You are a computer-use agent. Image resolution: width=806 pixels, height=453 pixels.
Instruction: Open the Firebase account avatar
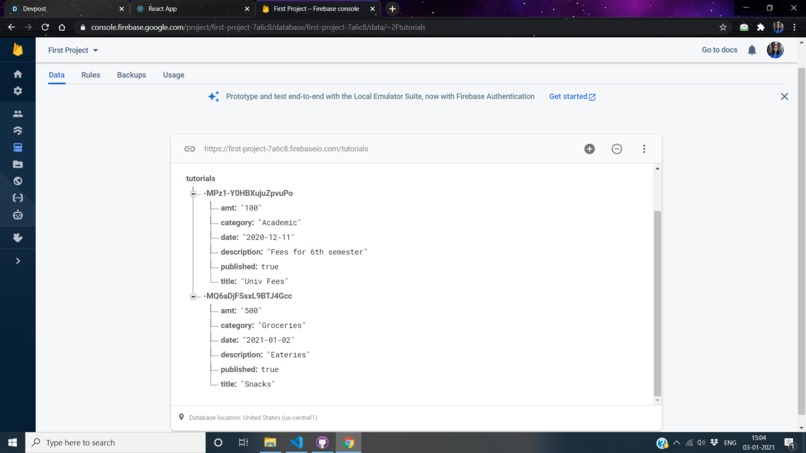click(775, 50)
